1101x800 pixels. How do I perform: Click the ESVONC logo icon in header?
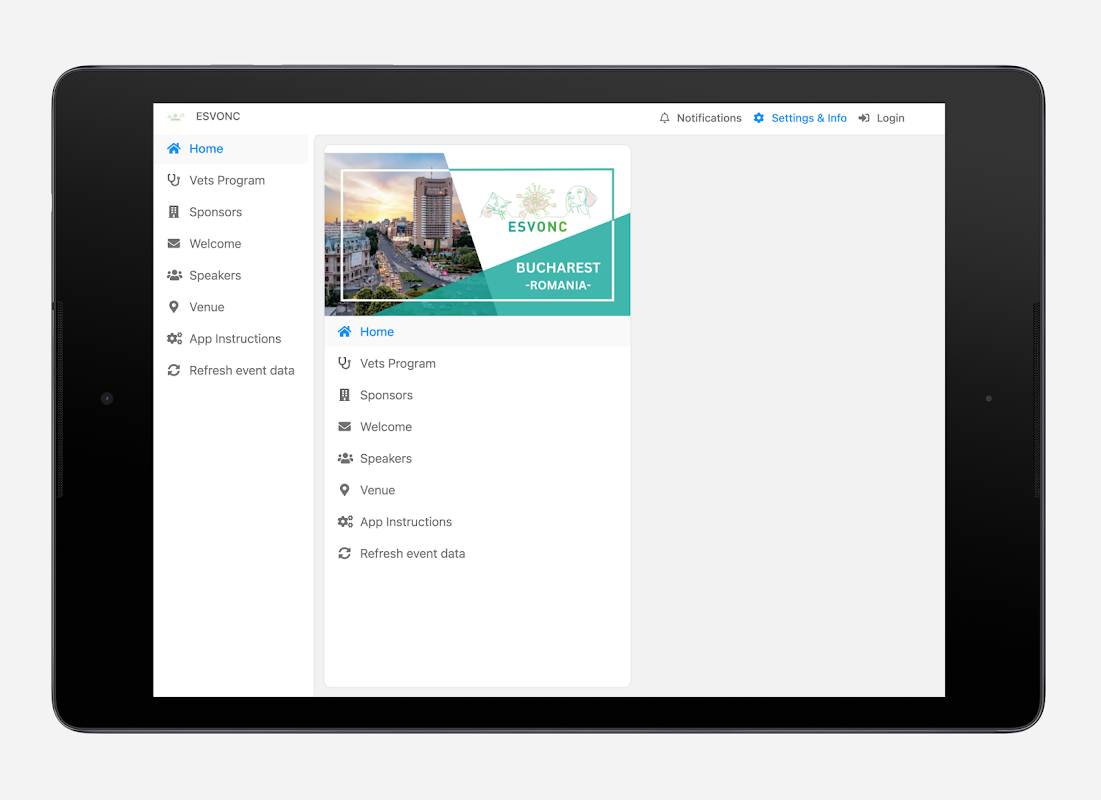176,117
